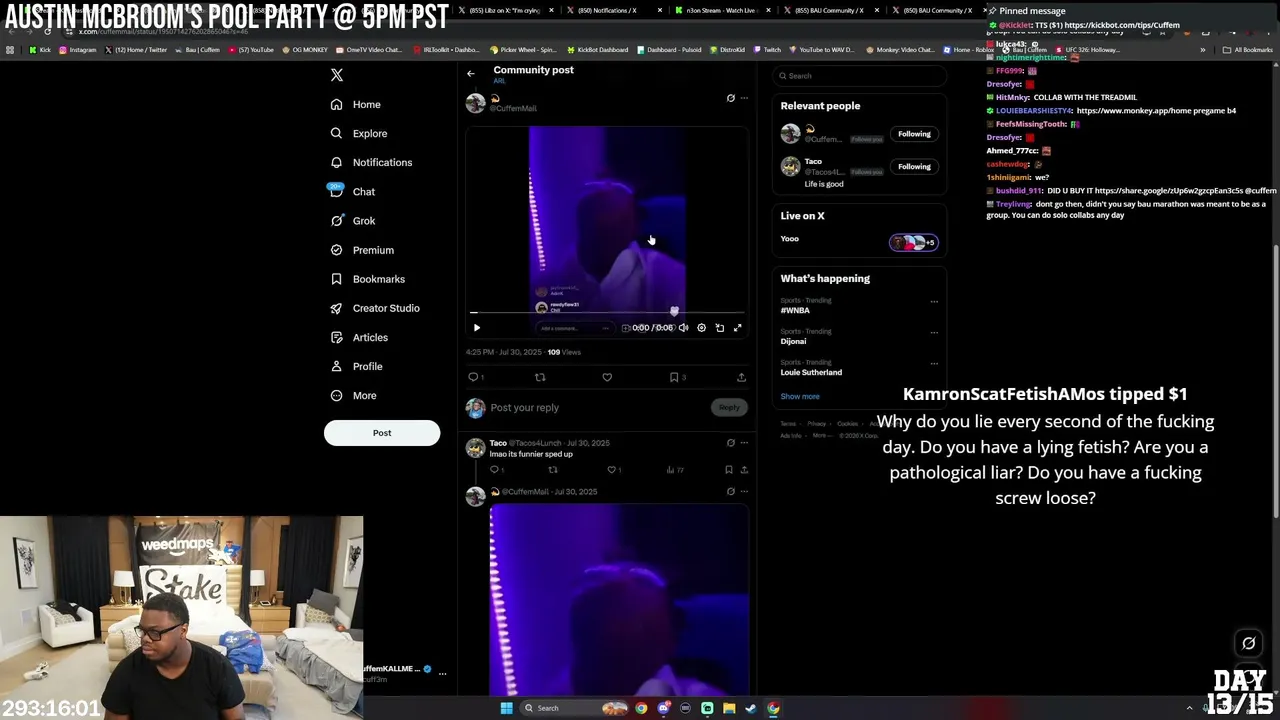This screenshot has height=720, width=1280.
Task: Go back using the Community post arrow
Action: 471,73
